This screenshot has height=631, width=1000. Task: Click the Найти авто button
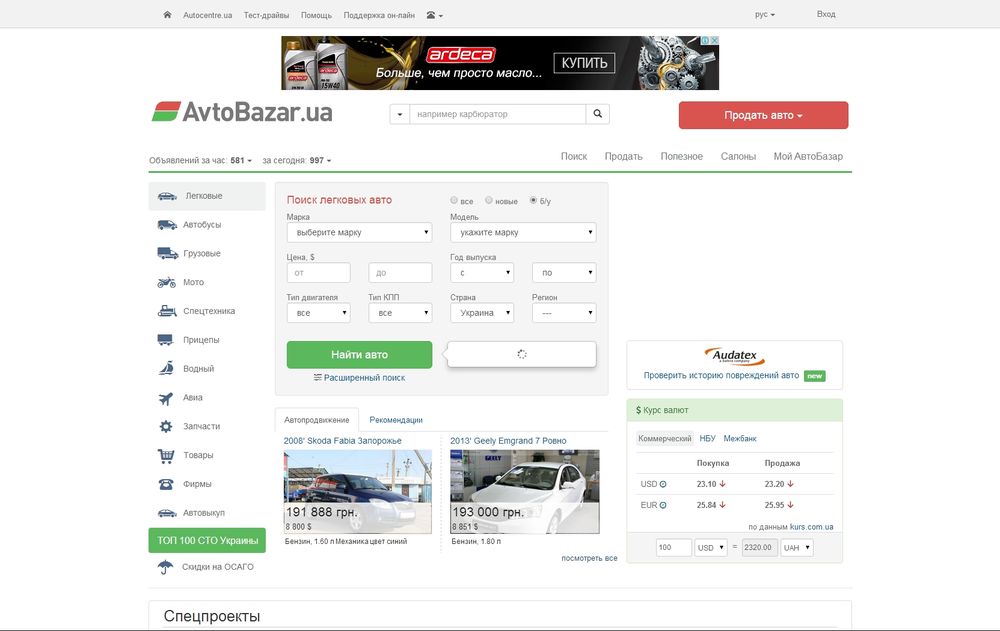359,355
